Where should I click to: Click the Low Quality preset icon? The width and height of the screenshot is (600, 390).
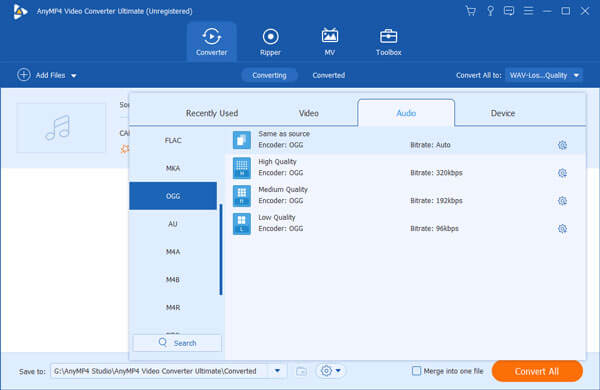pyautogui.click(x=242, y=224)
